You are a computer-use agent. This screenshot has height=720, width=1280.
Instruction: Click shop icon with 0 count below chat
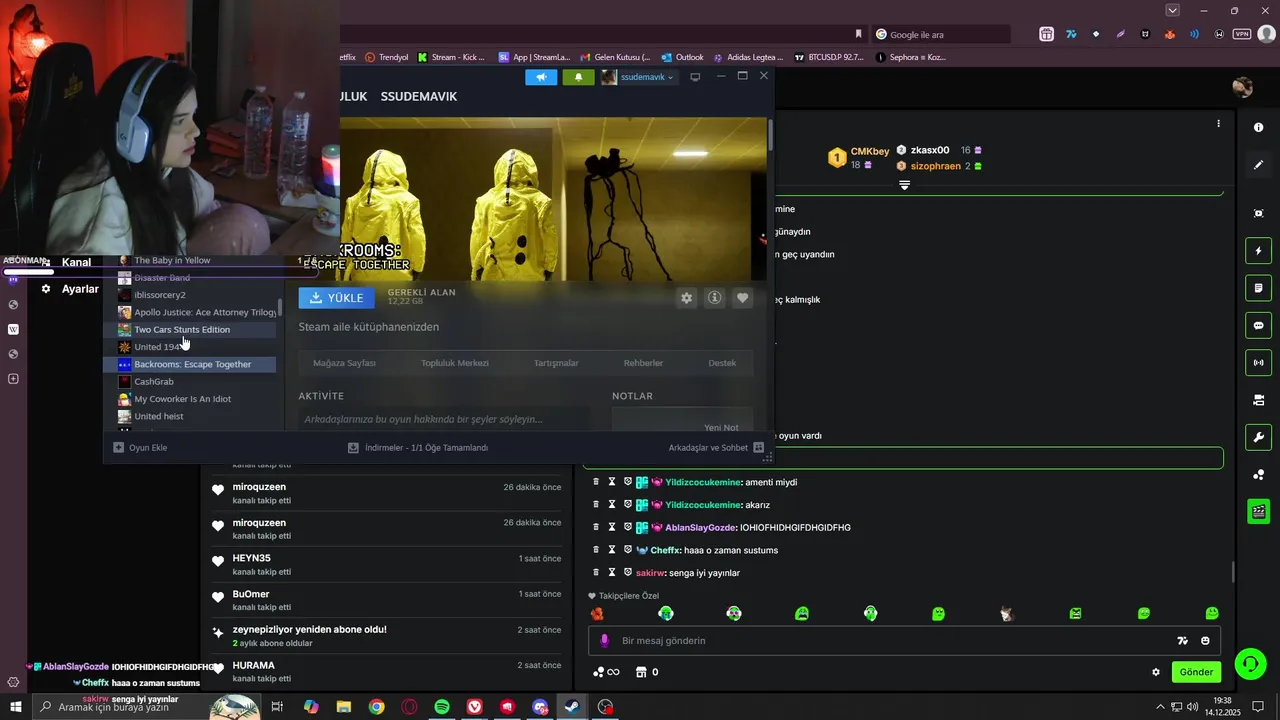[x=647, y=672]
